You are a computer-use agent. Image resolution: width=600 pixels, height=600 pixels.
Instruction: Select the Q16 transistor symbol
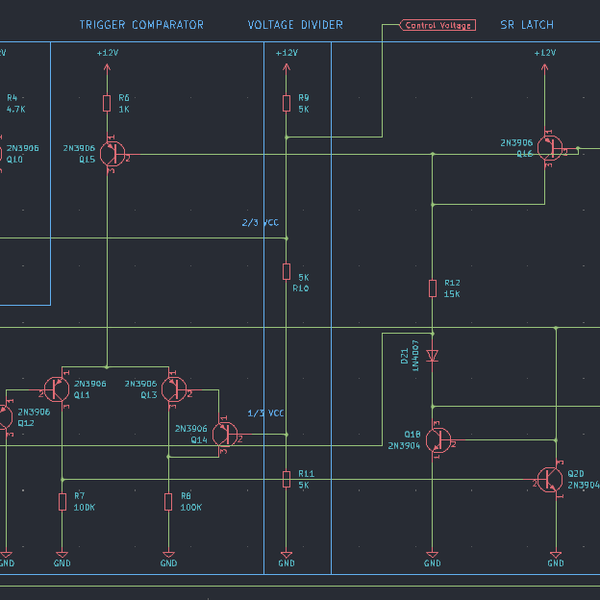(550, 148)
